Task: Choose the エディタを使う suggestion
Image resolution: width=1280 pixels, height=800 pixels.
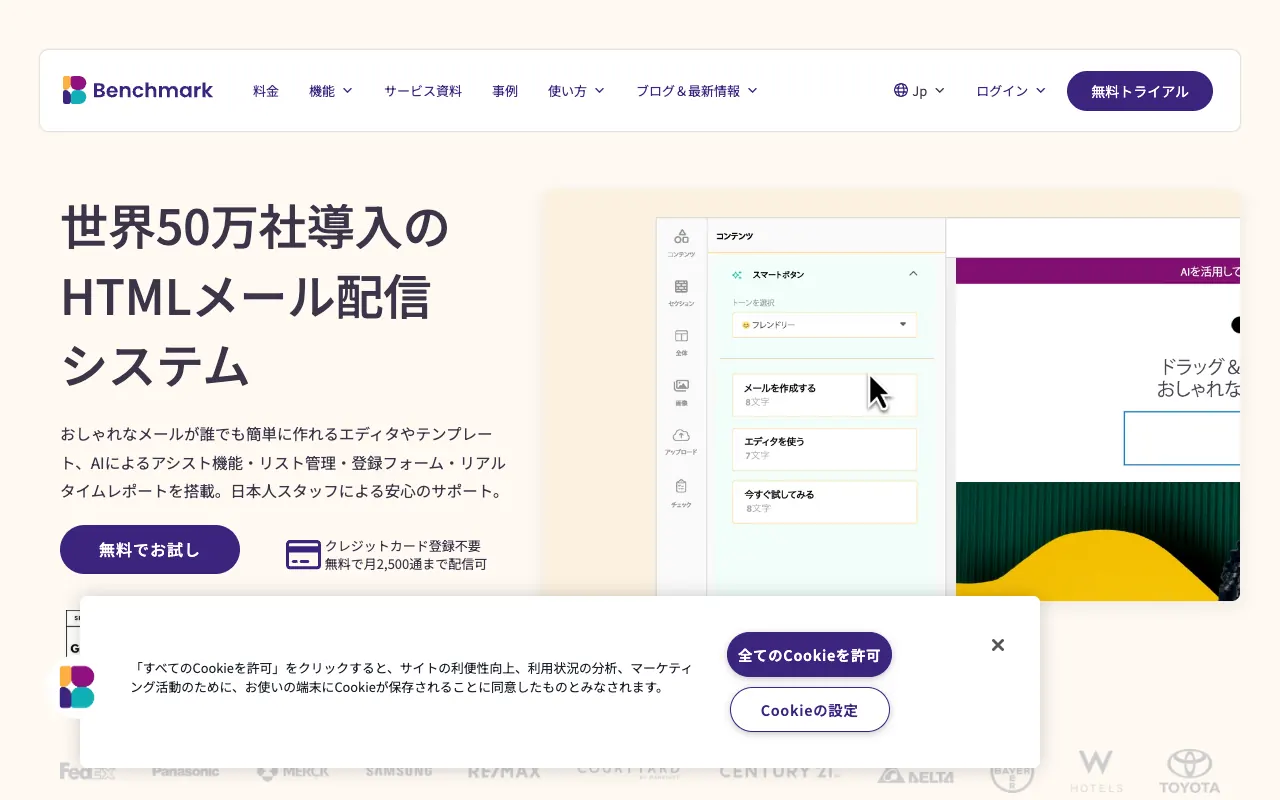Action: coord(824,449)
